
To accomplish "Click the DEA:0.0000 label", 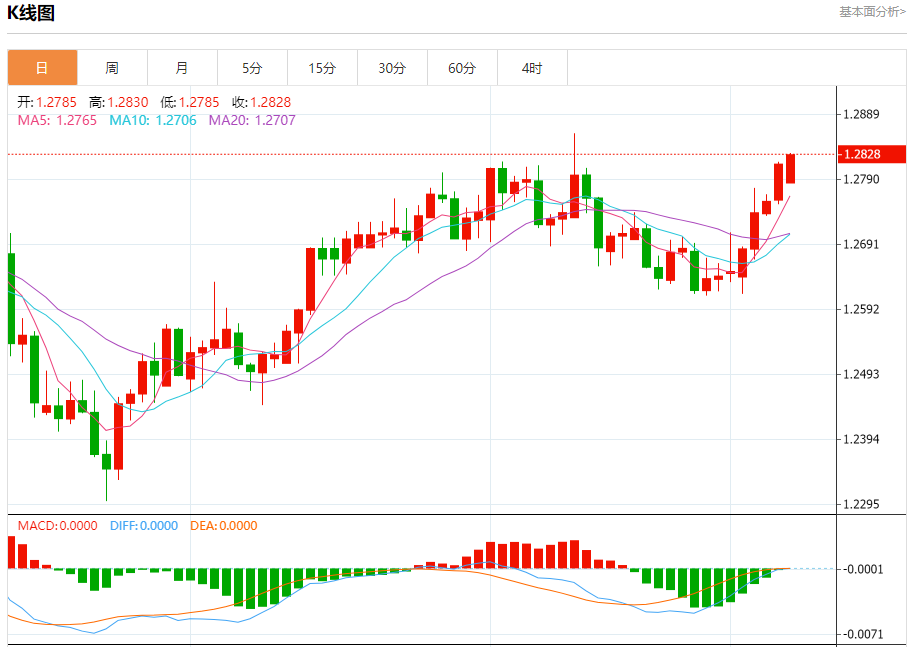I will [x=224, y=526].
